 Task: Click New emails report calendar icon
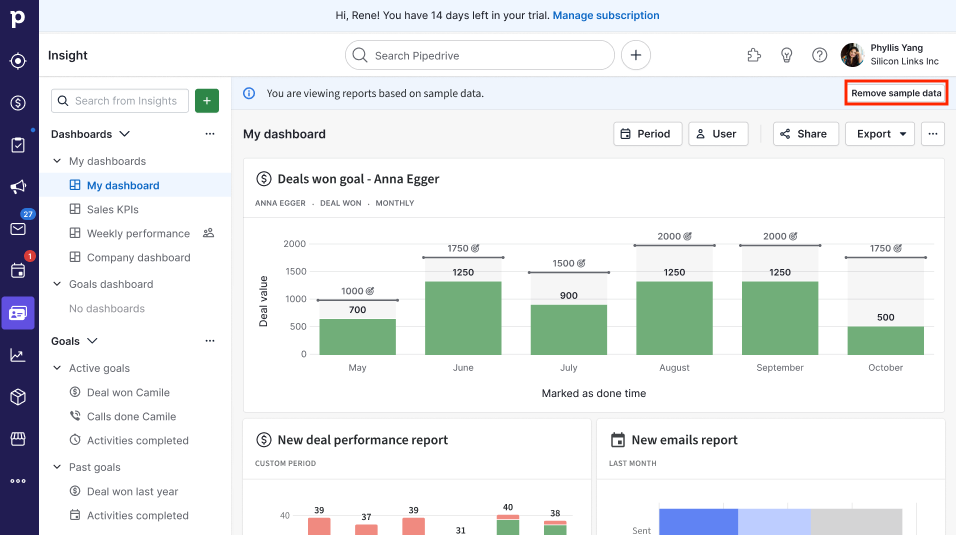618,440
